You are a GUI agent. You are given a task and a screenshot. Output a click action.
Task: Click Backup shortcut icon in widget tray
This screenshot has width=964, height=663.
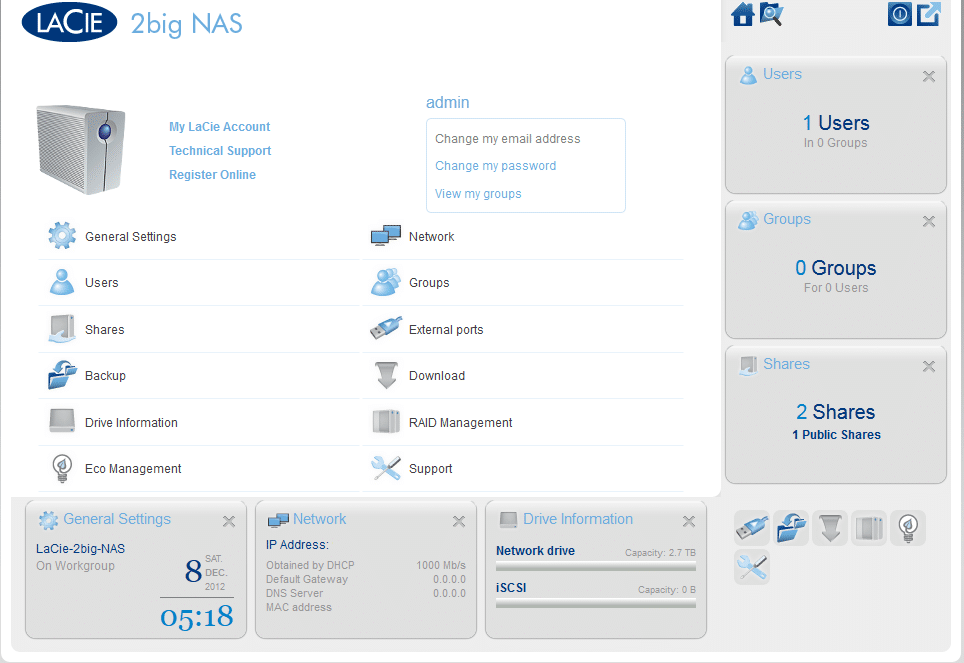[791, 528]
